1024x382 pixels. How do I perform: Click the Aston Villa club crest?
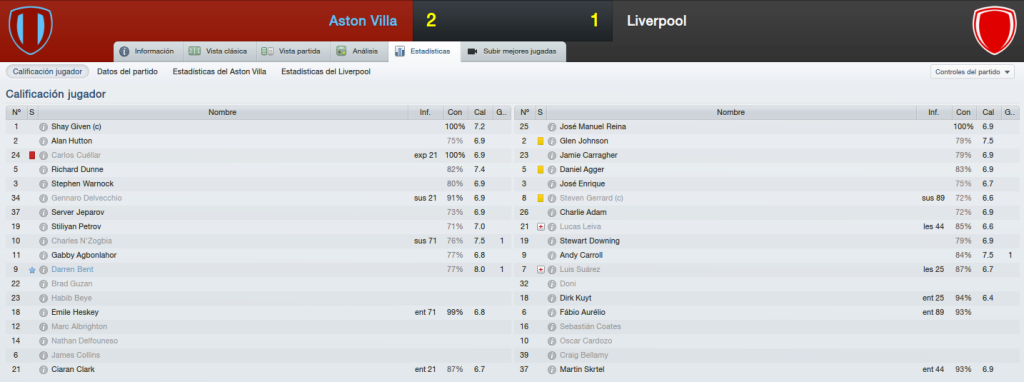(x=31, y=30)
